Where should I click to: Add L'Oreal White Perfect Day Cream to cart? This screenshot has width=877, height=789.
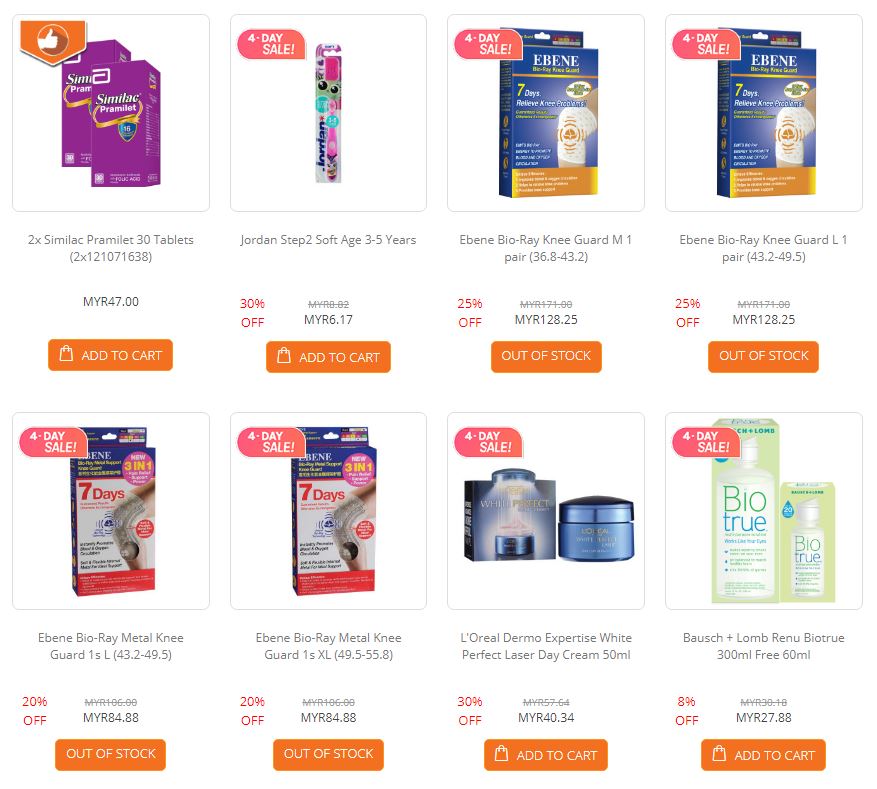(546, 755)
